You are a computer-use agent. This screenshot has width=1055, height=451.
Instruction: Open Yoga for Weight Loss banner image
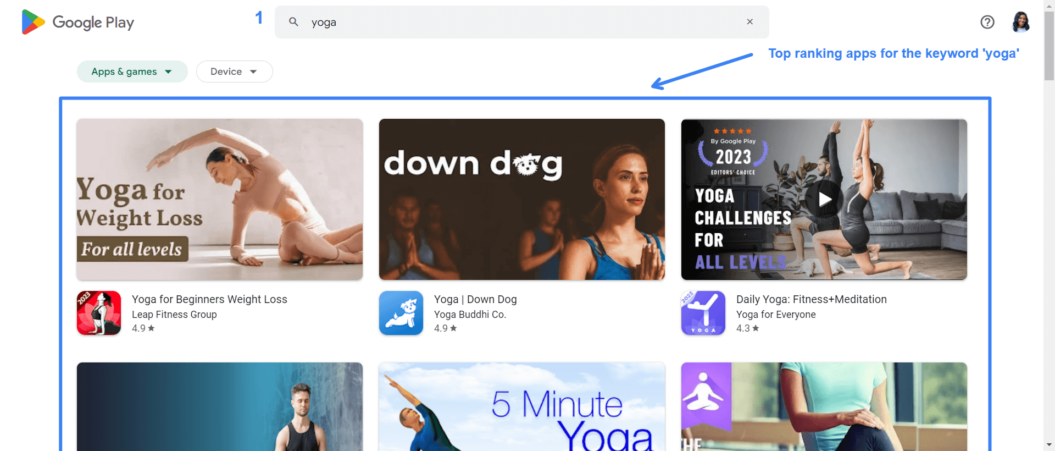tap(219, 199)
